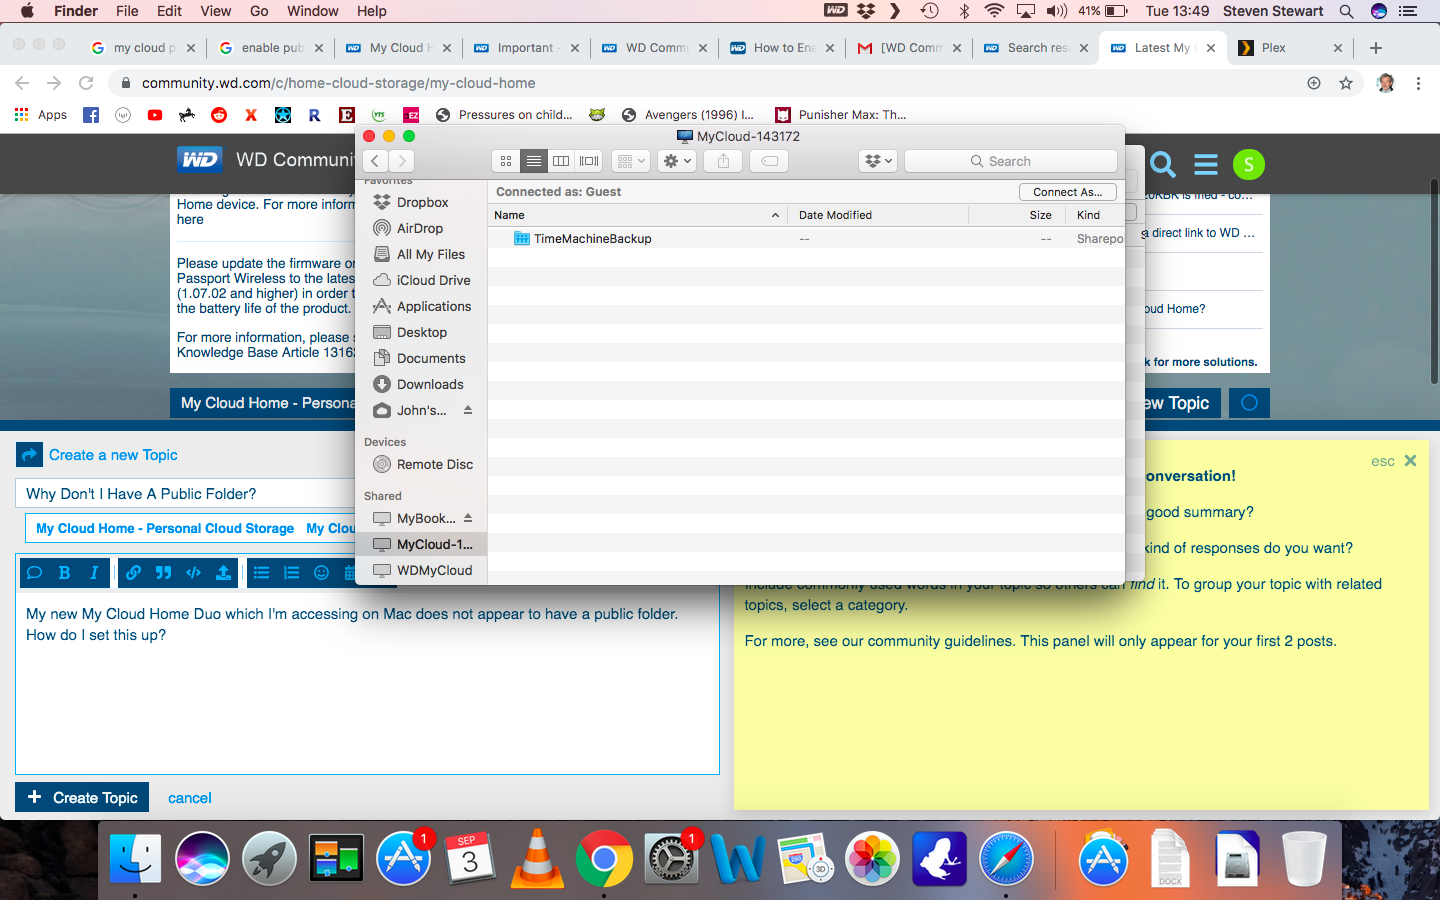Open the Dropbox toolbar dropdown in Finder

878,161
